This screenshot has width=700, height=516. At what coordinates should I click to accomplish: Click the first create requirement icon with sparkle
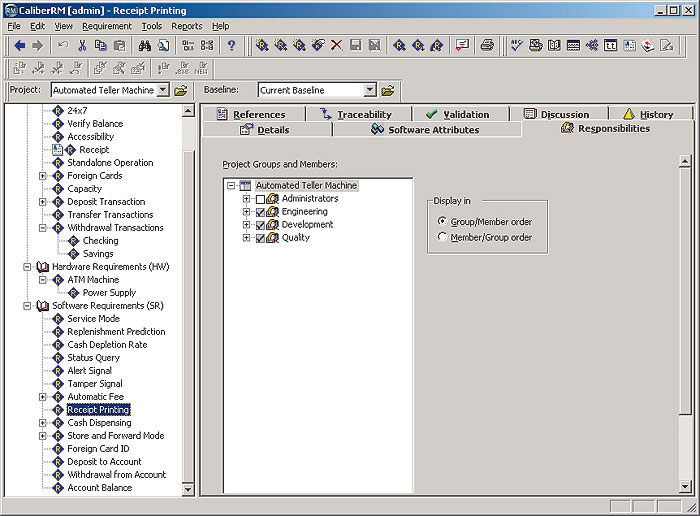262,45
